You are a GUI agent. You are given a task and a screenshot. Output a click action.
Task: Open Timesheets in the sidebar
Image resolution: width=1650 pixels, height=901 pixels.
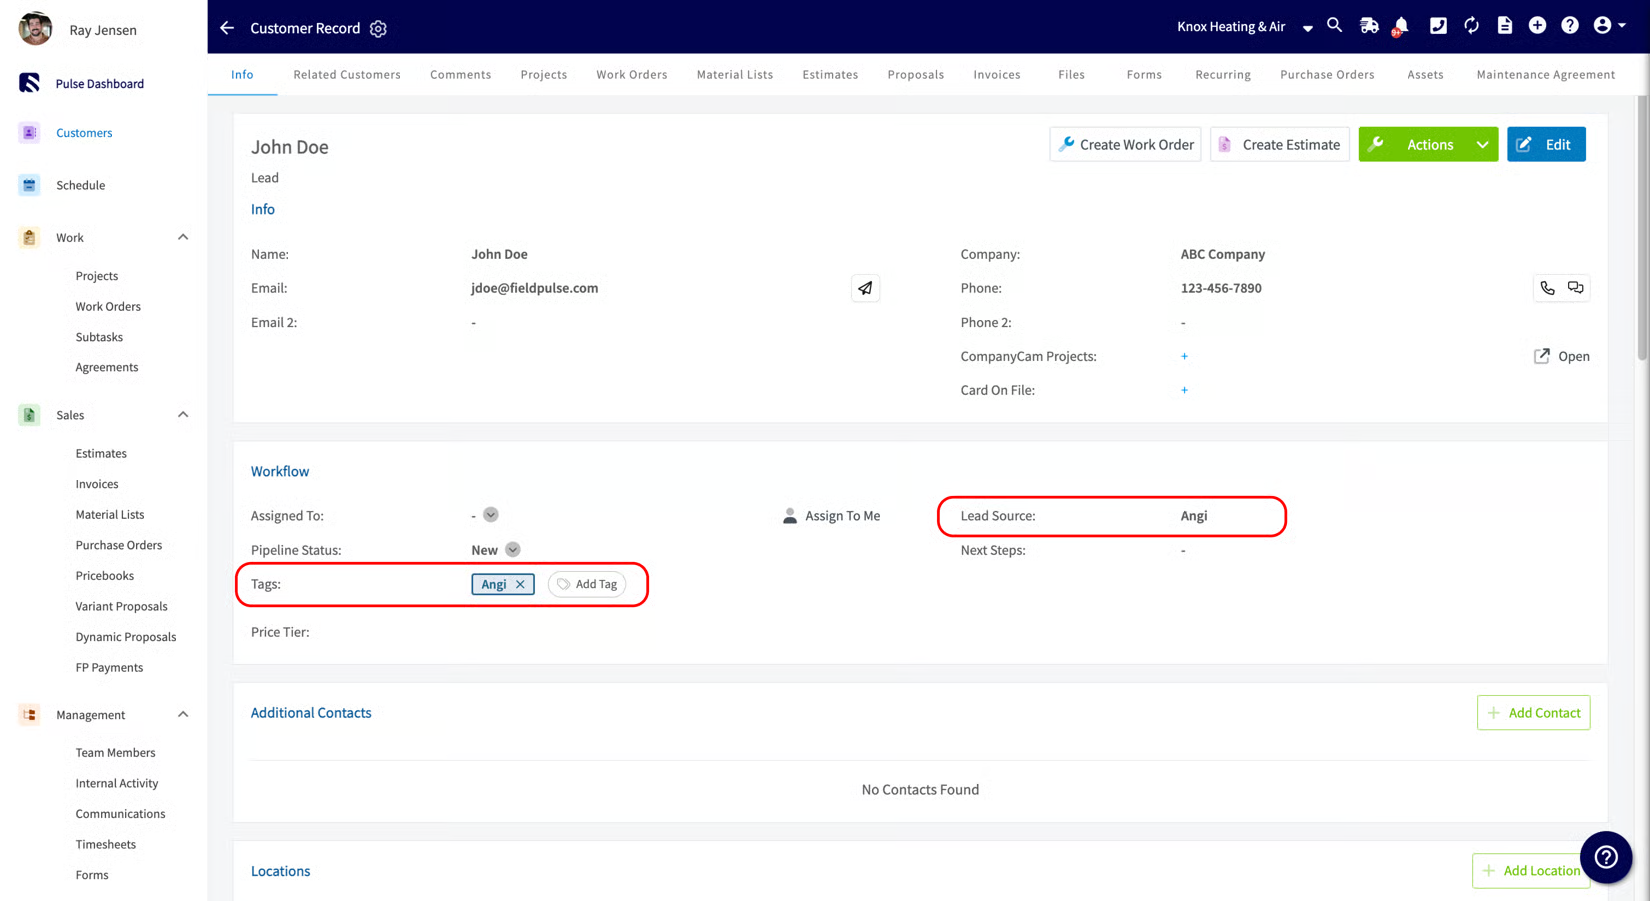coord(105,844)
